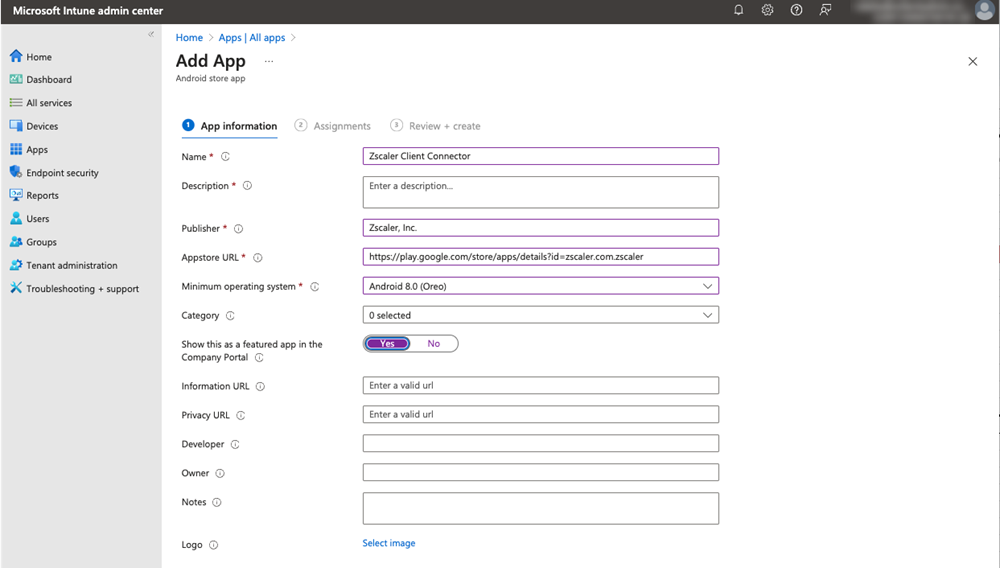Set featured app toggle to No
Viewport: 1000px width, 568px height.
(434, 344)
